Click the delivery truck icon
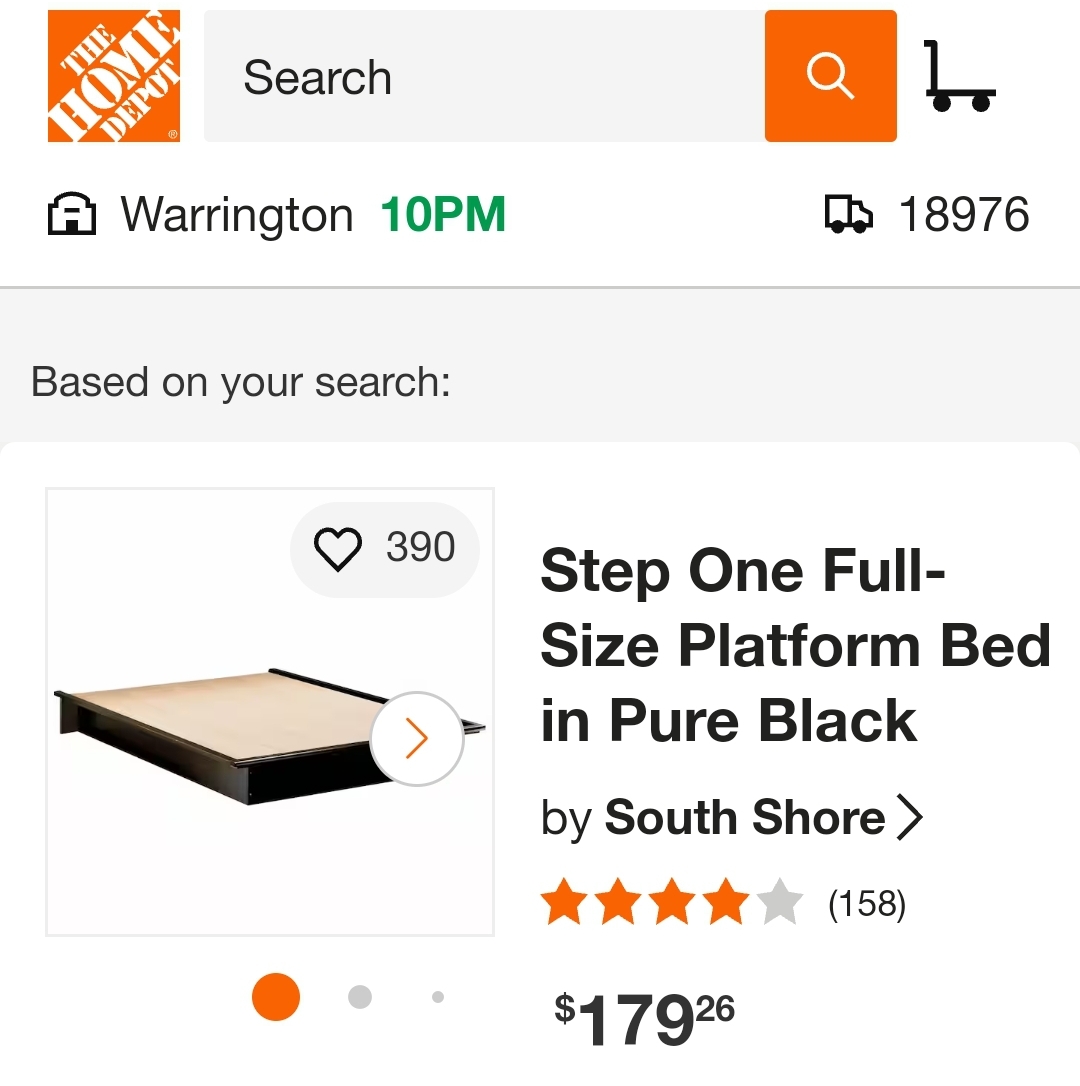The height and width of the screenshot is (1086, 1080). click(848, 215)
